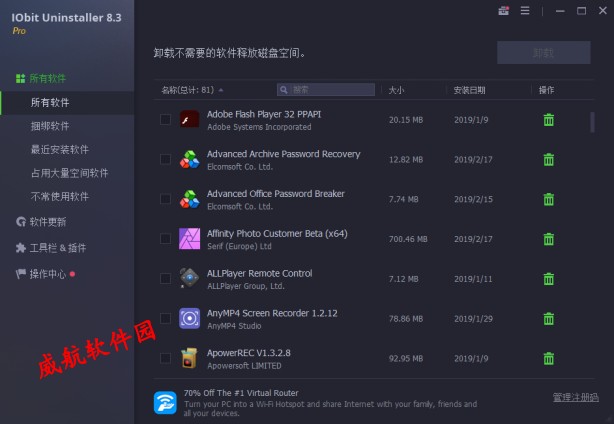Viewport: 614px width, 424px height.
Task: Select the ApowerREC V1.3.2.8 checkbox
Action: [x=165, y=358]
